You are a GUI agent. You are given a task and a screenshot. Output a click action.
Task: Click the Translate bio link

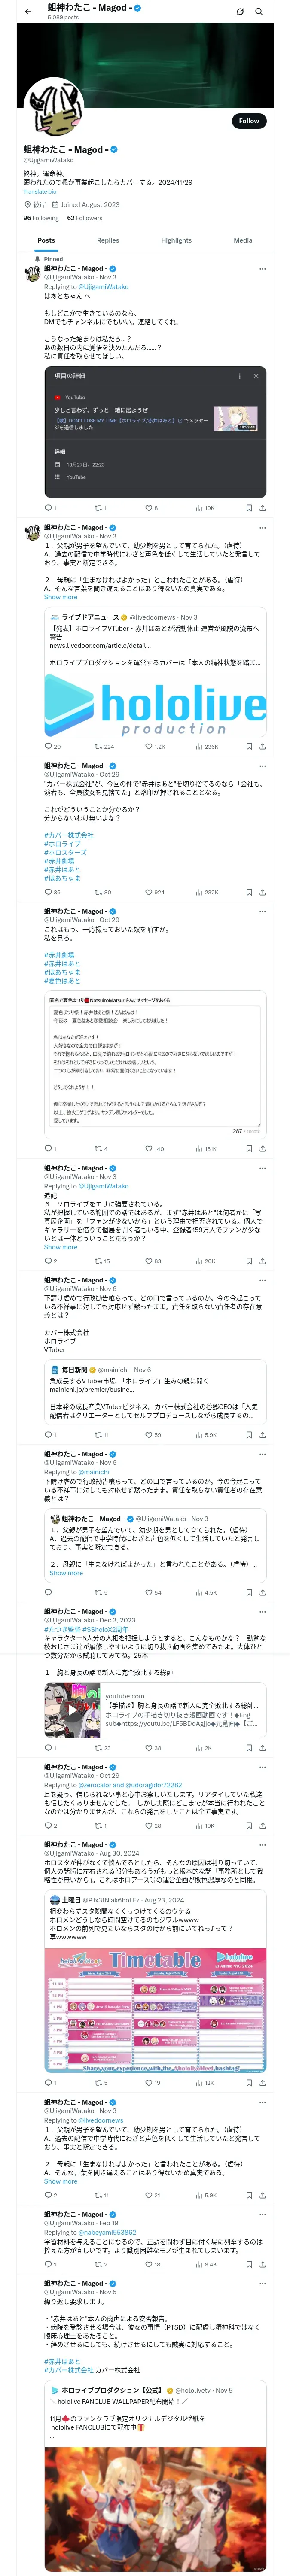pos(40,192)
